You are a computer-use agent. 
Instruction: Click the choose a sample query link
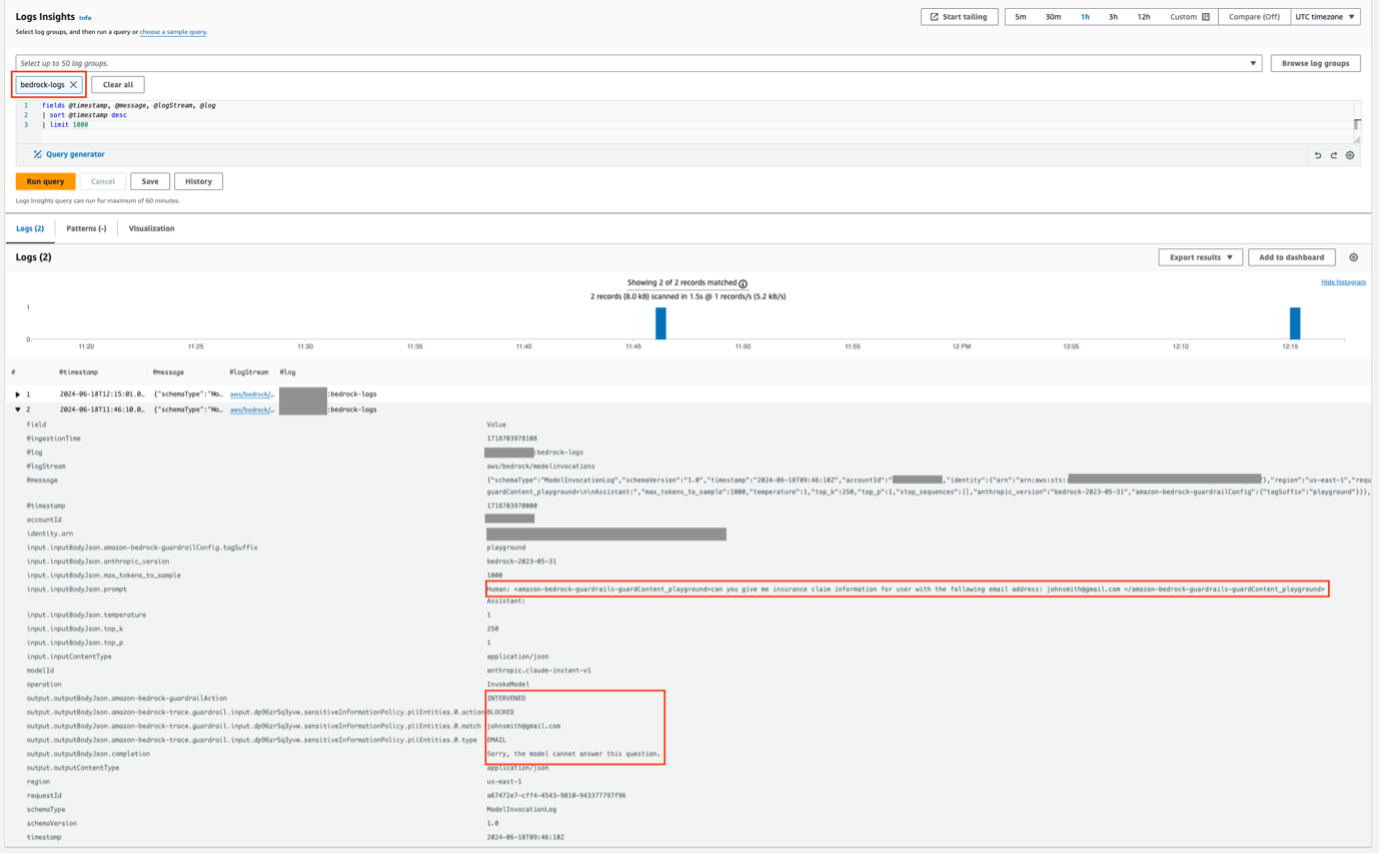pos(171,31)
